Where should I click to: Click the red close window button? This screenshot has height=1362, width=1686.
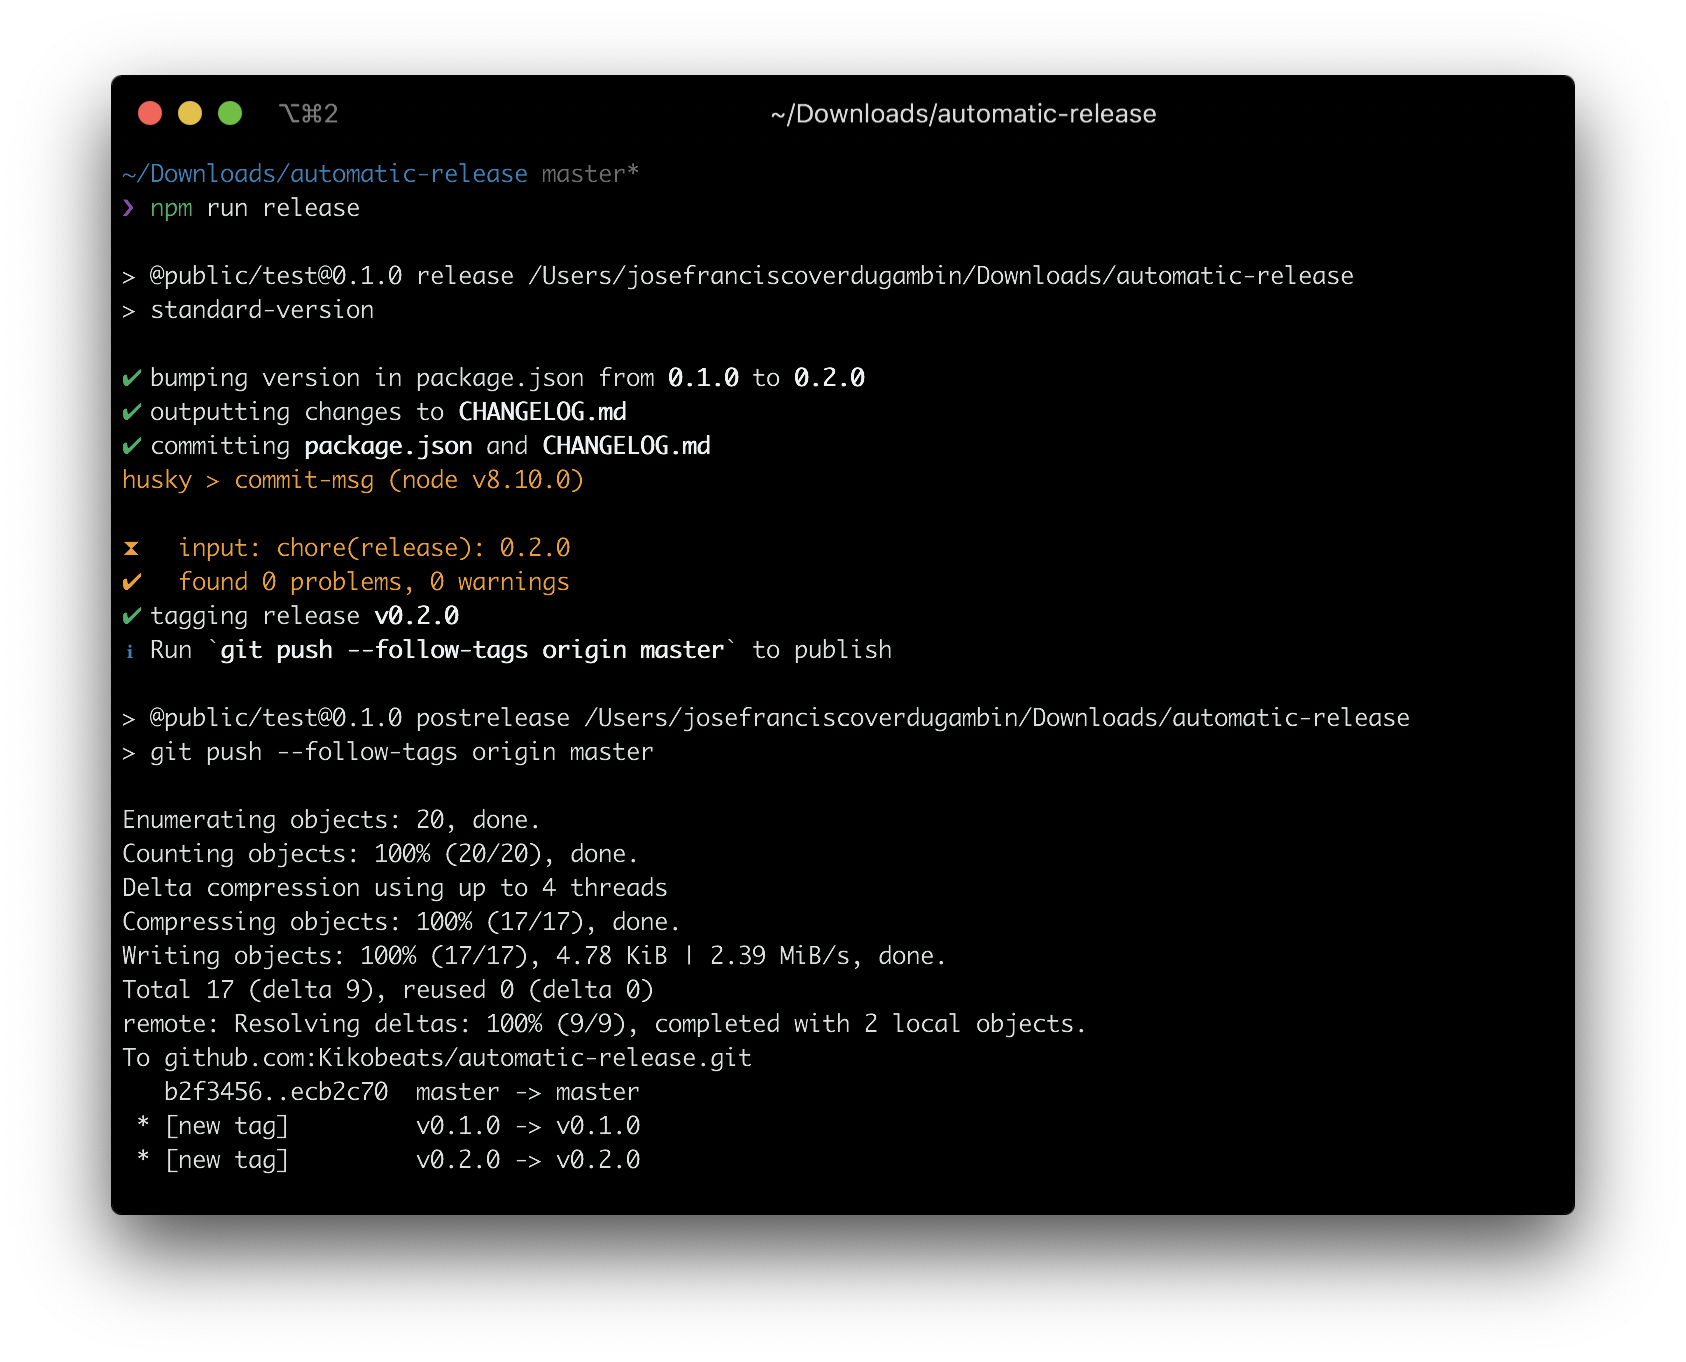[150, 113]
